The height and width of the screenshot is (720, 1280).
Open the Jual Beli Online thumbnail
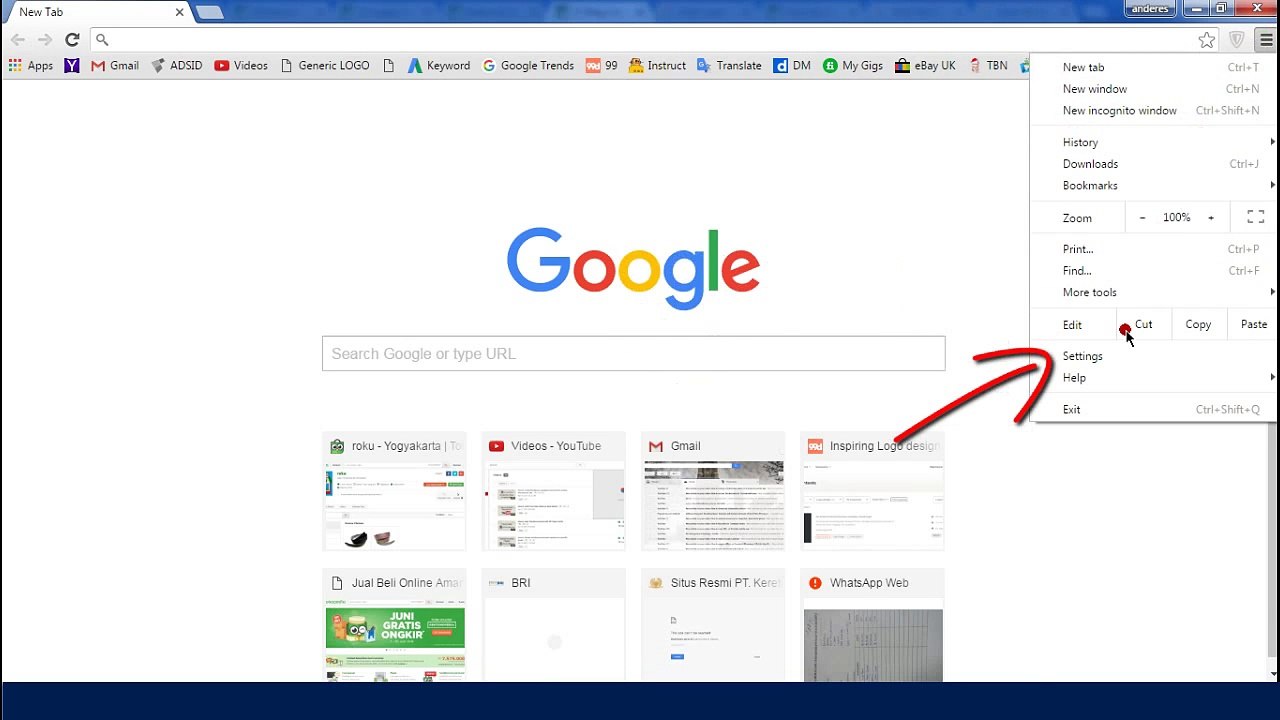pyautogui.click(x=394, y=626)
